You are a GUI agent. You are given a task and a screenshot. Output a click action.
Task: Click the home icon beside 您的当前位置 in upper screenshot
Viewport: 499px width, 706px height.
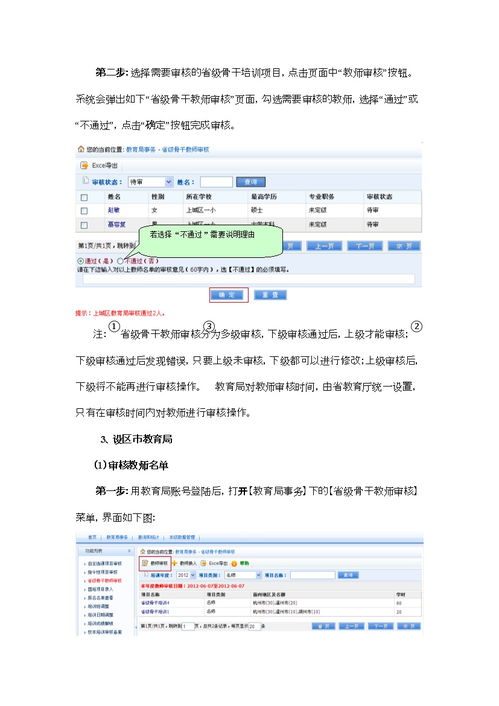tap(81, 149)
